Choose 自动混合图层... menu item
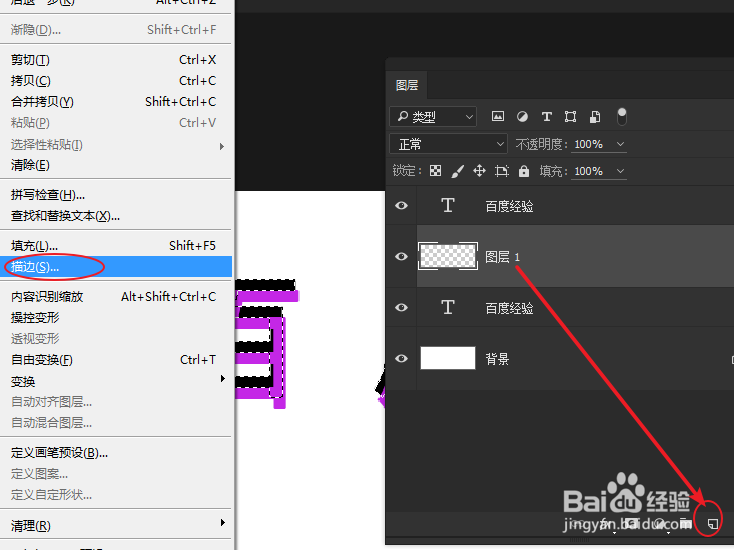This screenshot has height=550, width=734. pyautogui.click(x=116, y=423)
